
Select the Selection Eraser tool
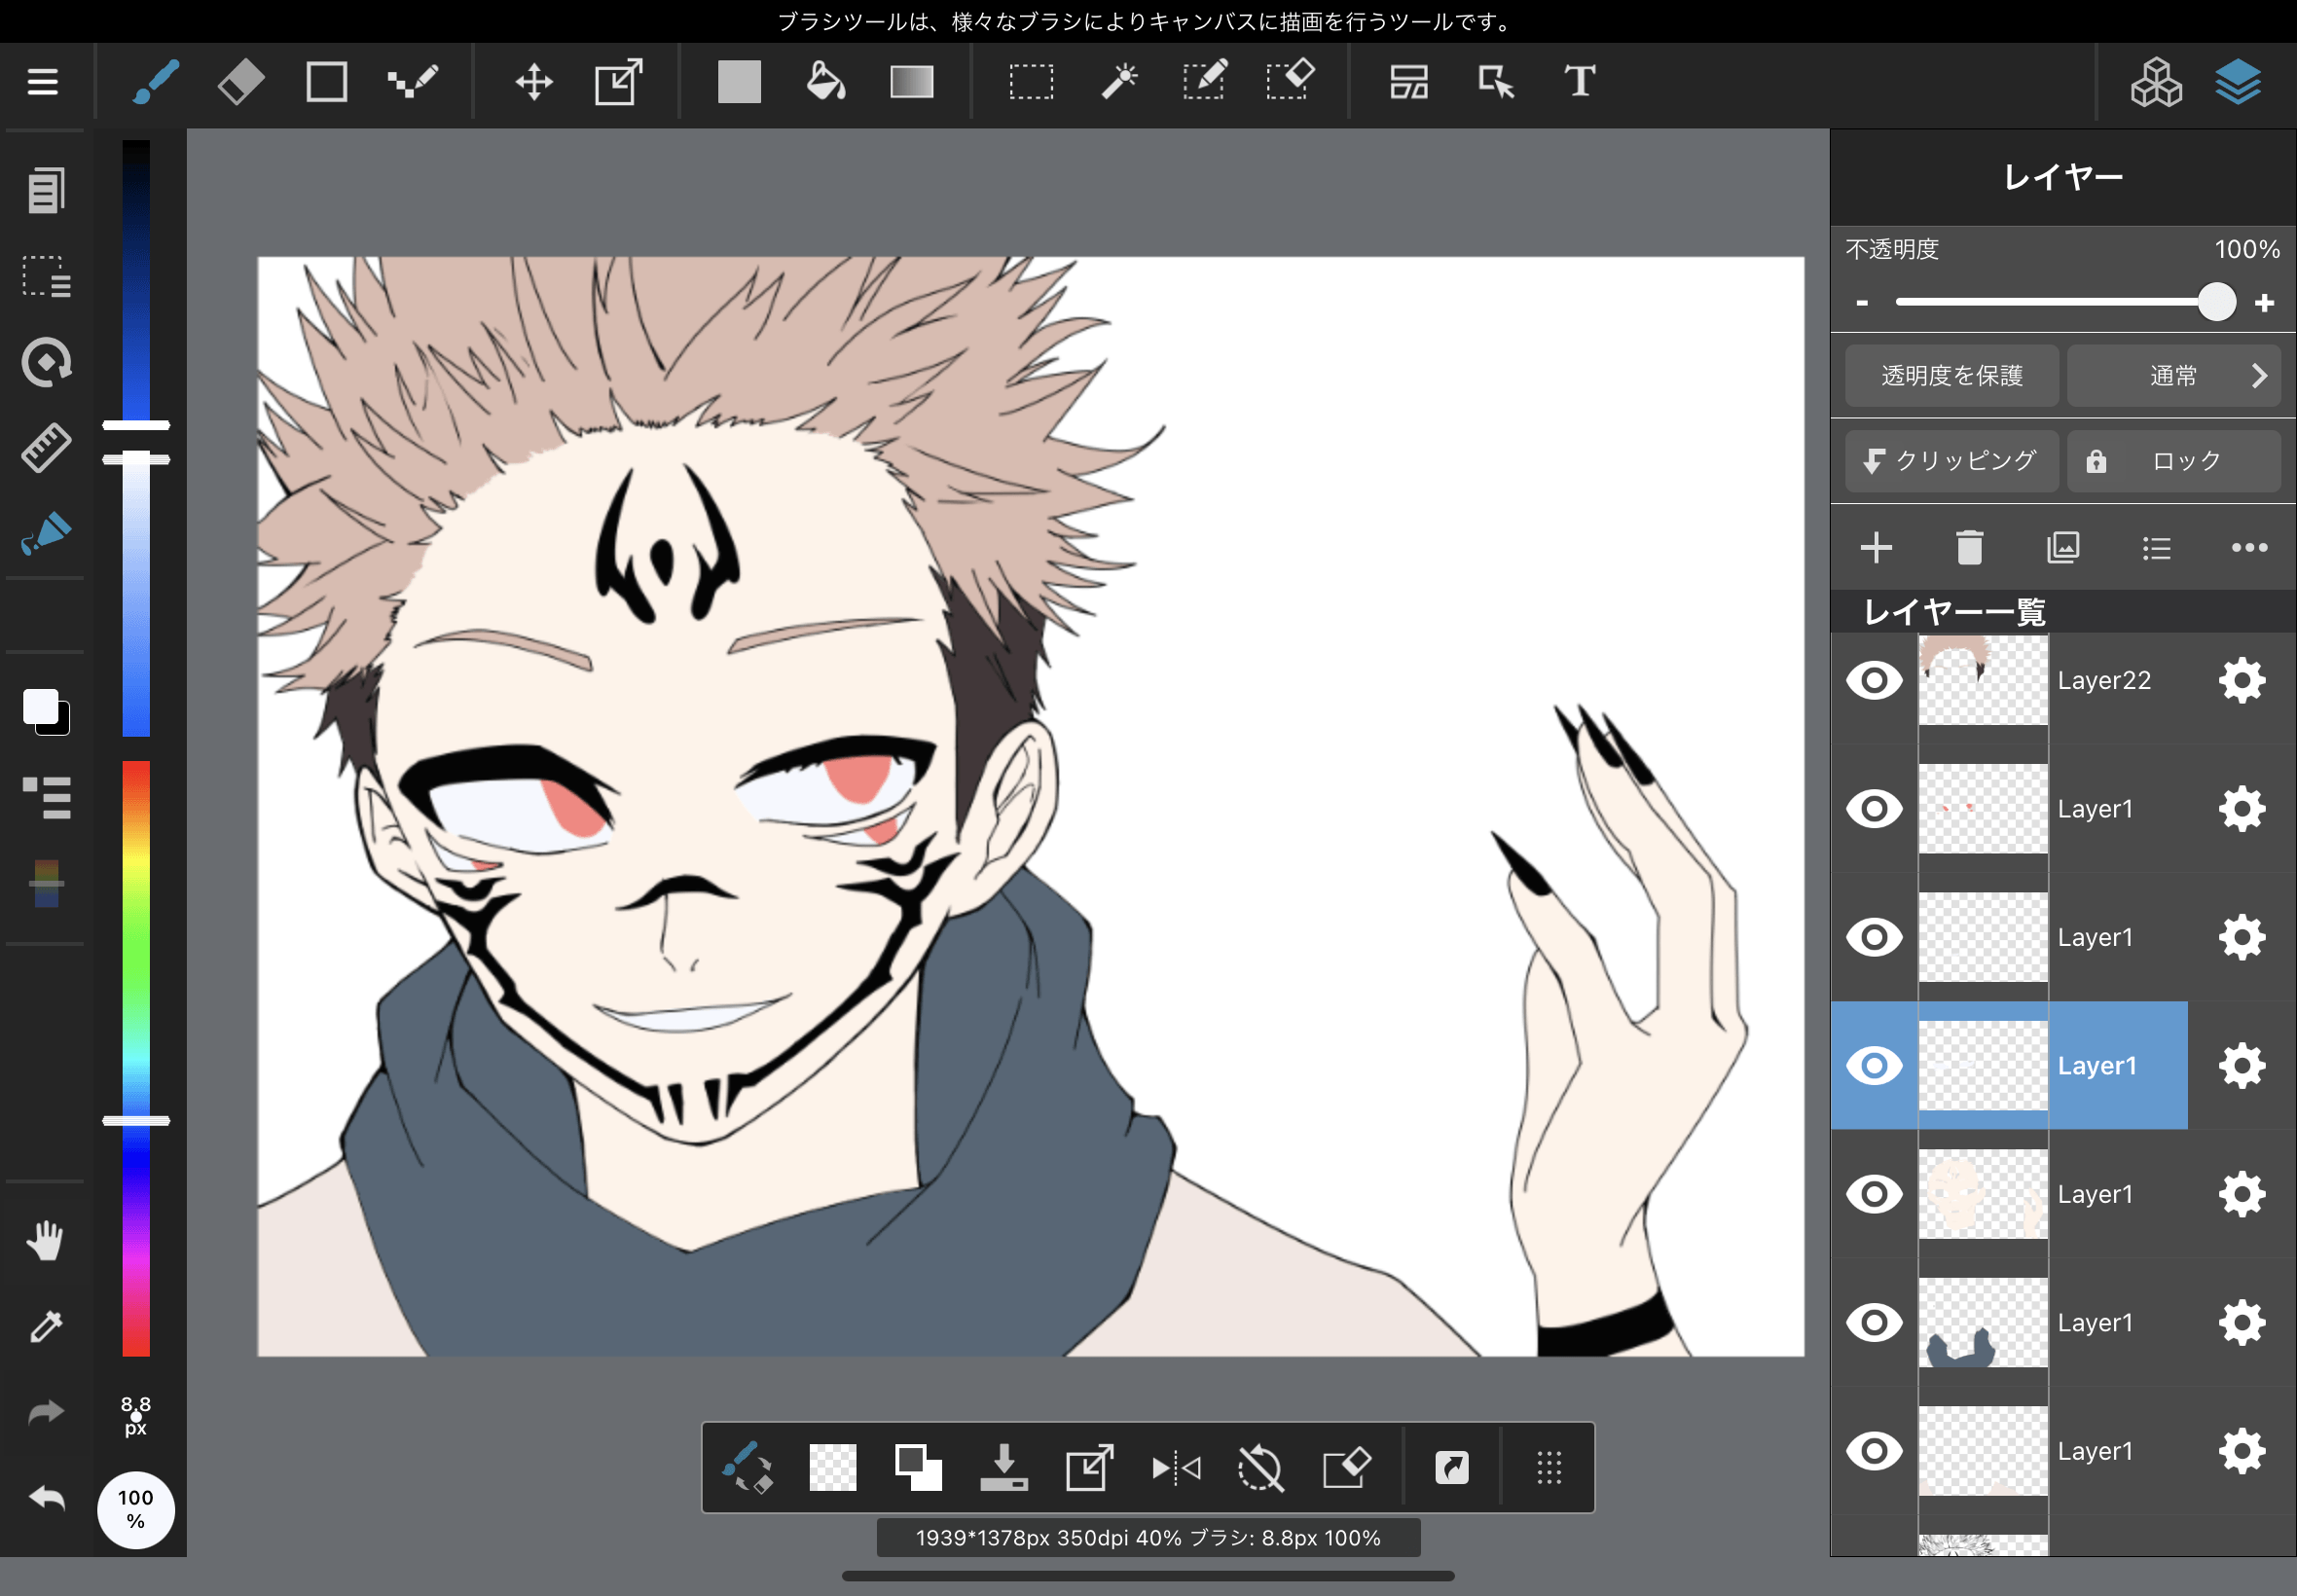pos(1290,81)
